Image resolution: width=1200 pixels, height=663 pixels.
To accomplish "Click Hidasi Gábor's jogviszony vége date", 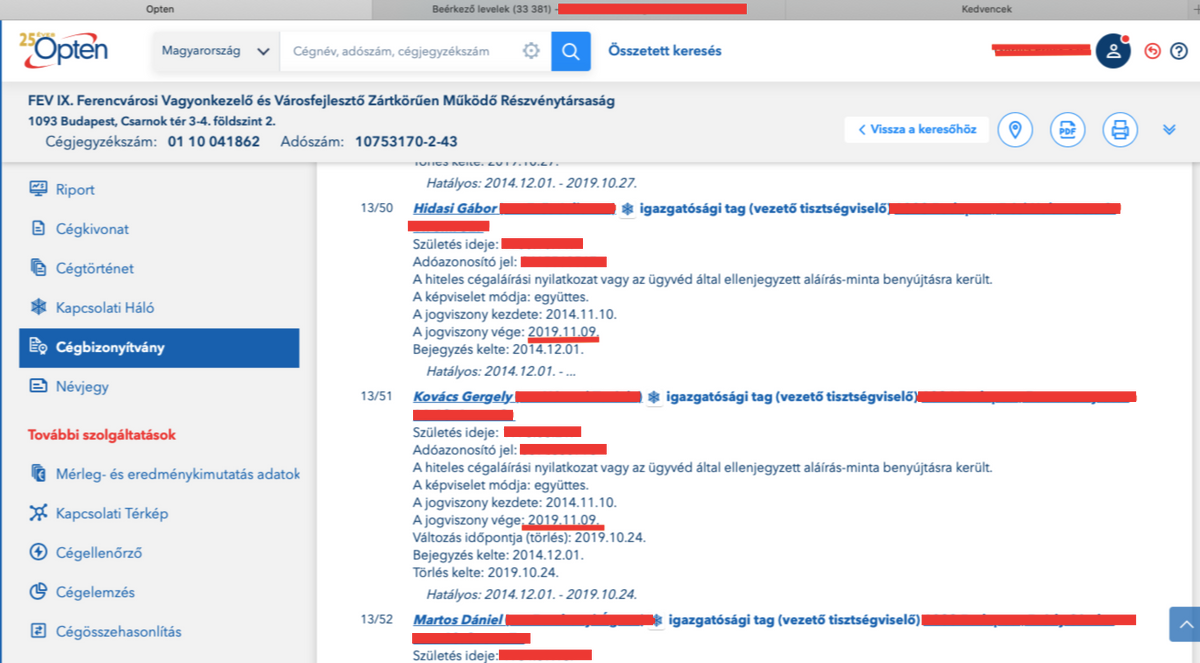I will click(563, 332).
